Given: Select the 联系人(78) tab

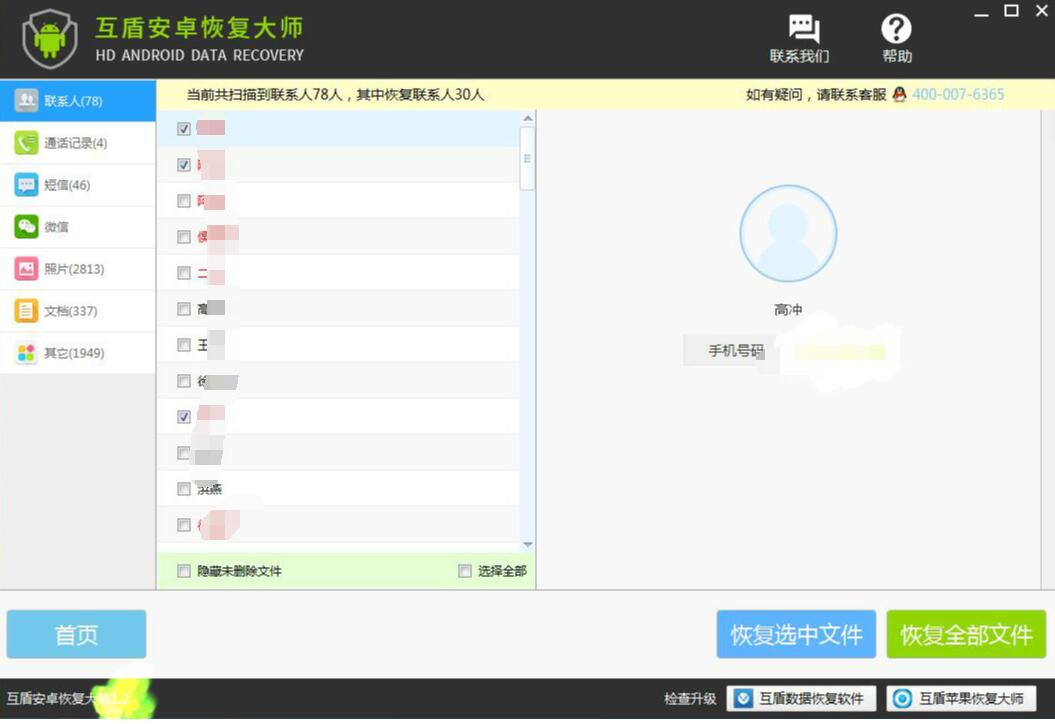Looking at the screenshot, I should pyautogui.click(x=77, y=101).
